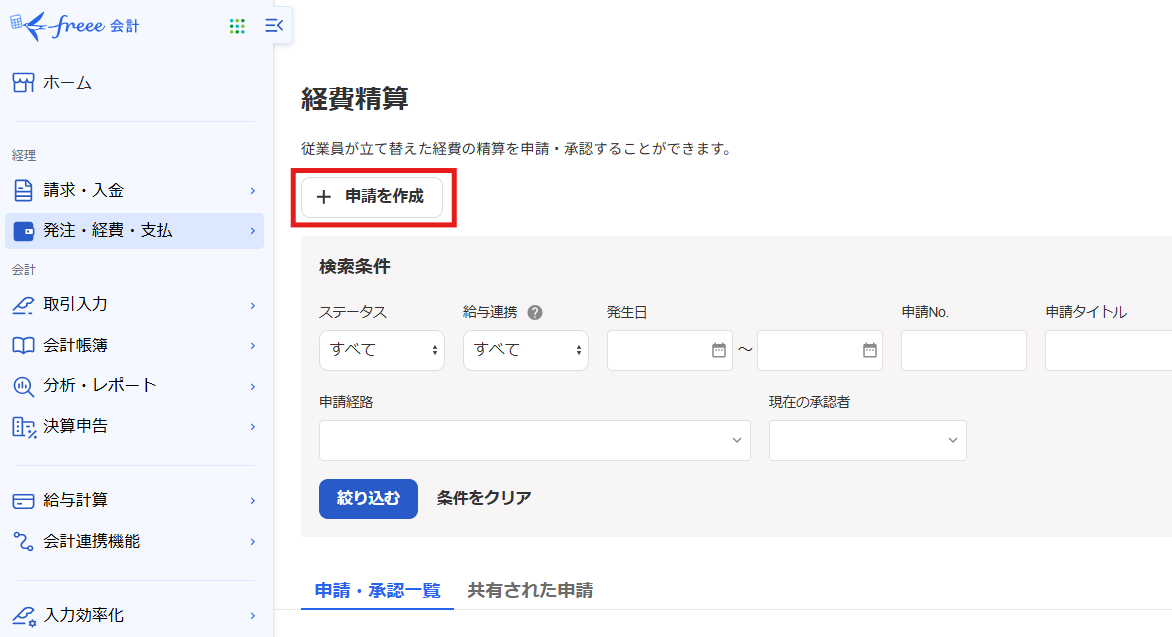Screen dimensions: 1172x637
Task: Open the 請求・入金 sidebar menu
Action: [x=134, y=190]
